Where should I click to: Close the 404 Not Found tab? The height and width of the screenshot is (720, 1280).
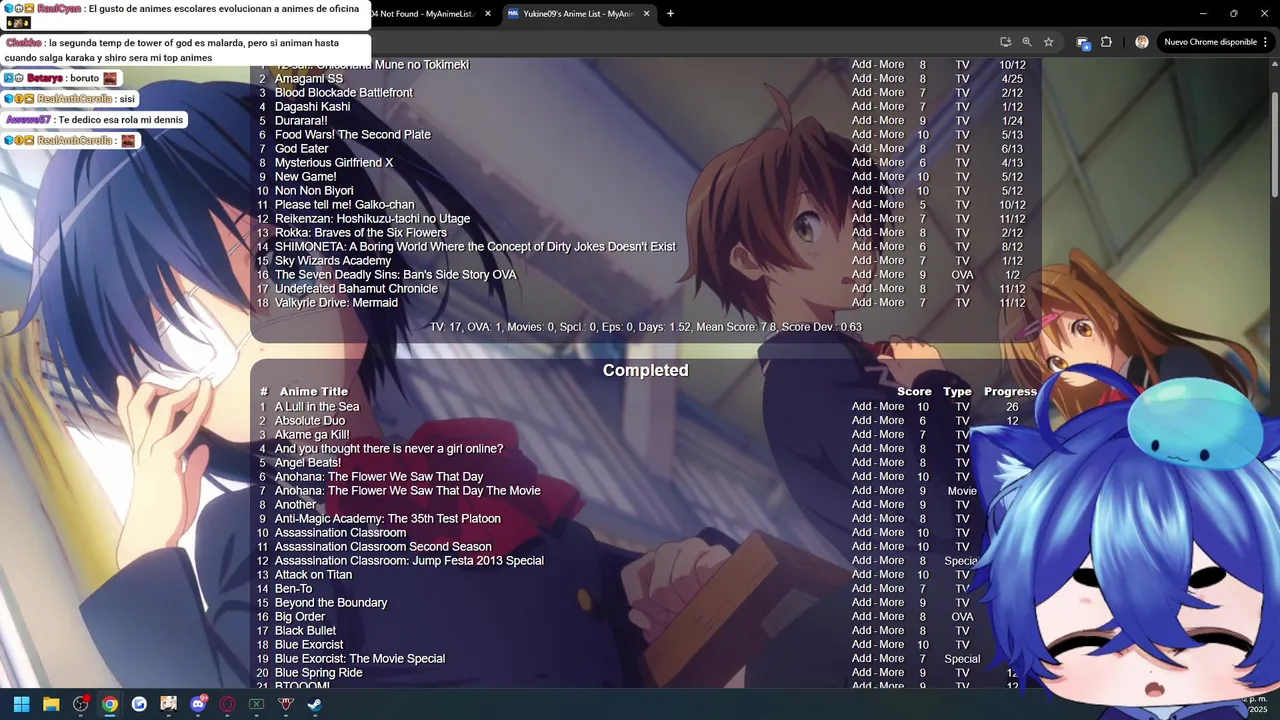tap(488, 14)
